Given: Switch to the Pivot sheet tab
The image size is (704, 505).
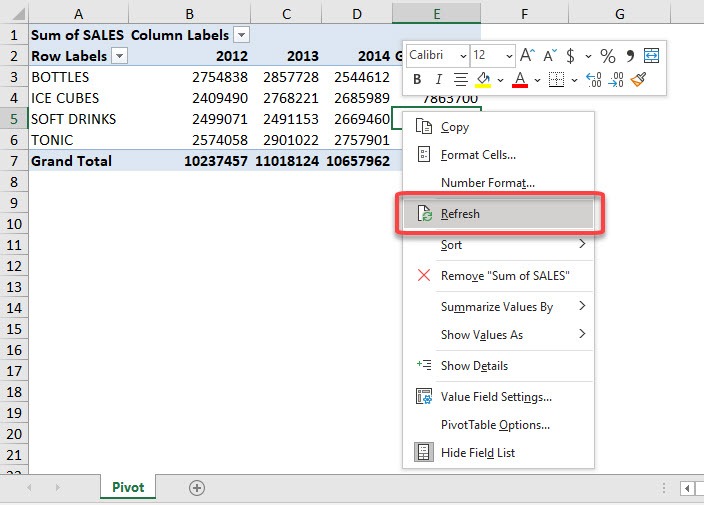Looking at the screenshot, I should click(x=128, y=487).
